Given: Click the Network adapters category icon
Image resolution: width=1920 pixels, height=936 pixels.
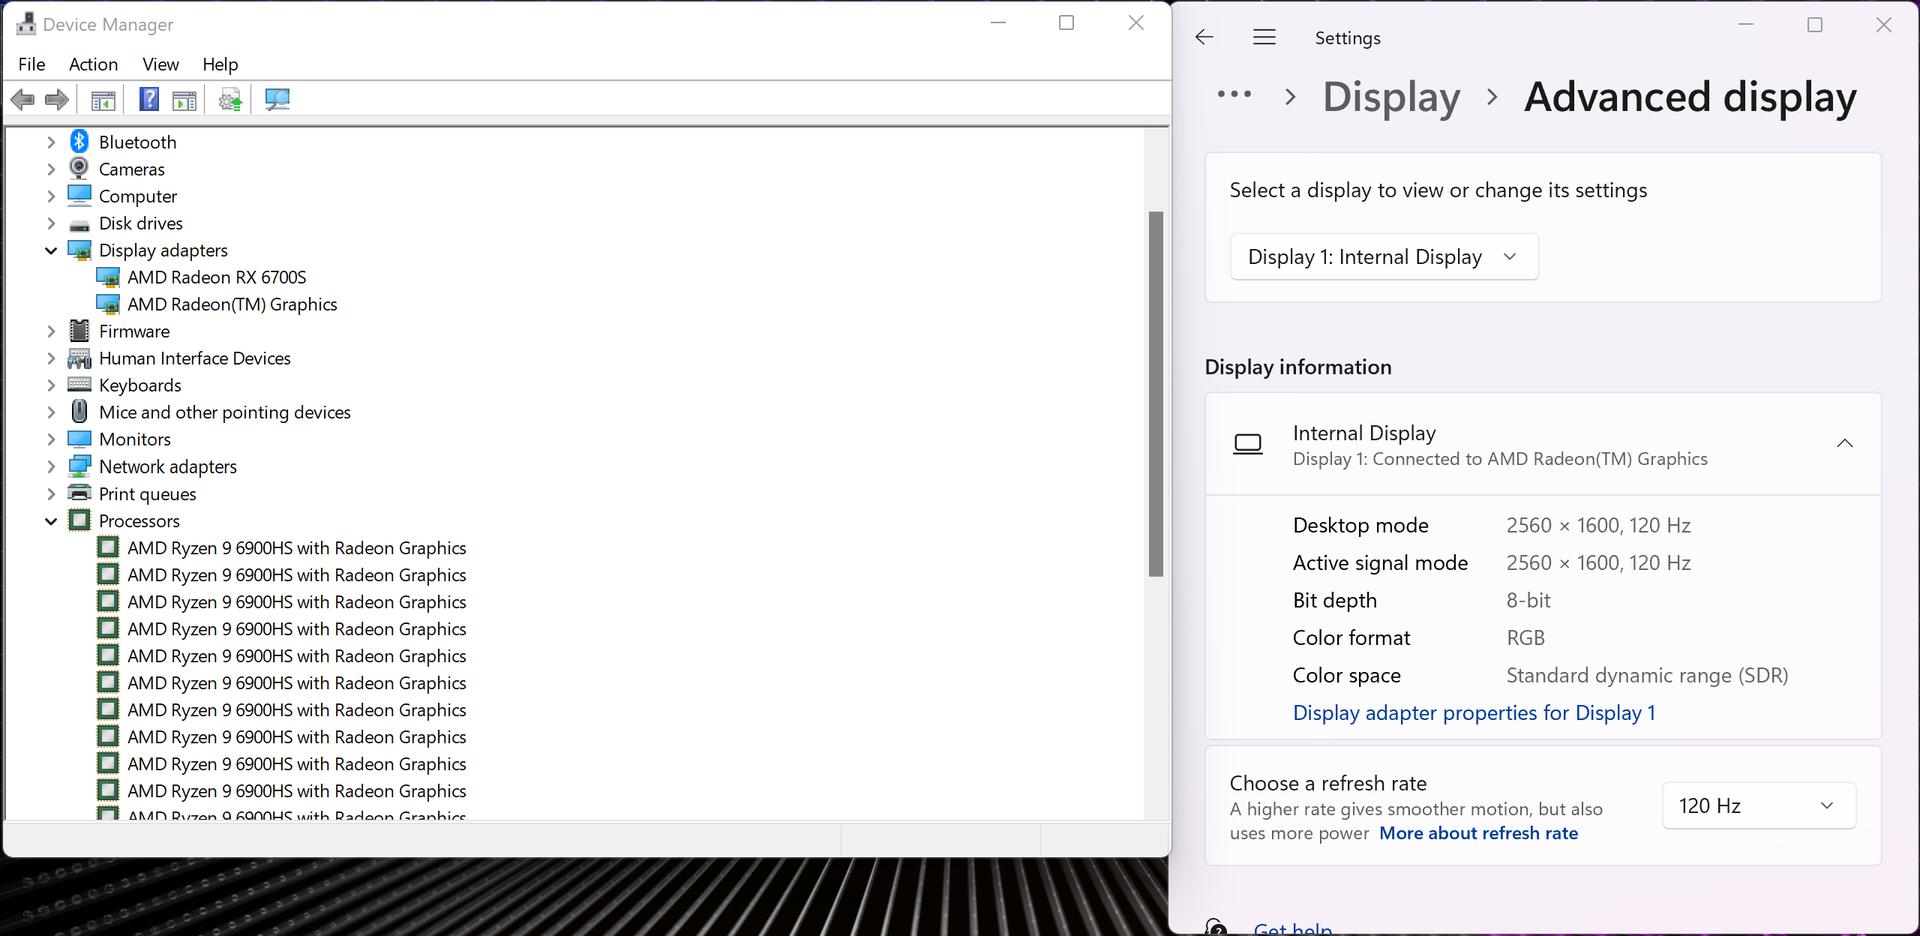Looking at the screenshot, I should click(x=80, y=466).
